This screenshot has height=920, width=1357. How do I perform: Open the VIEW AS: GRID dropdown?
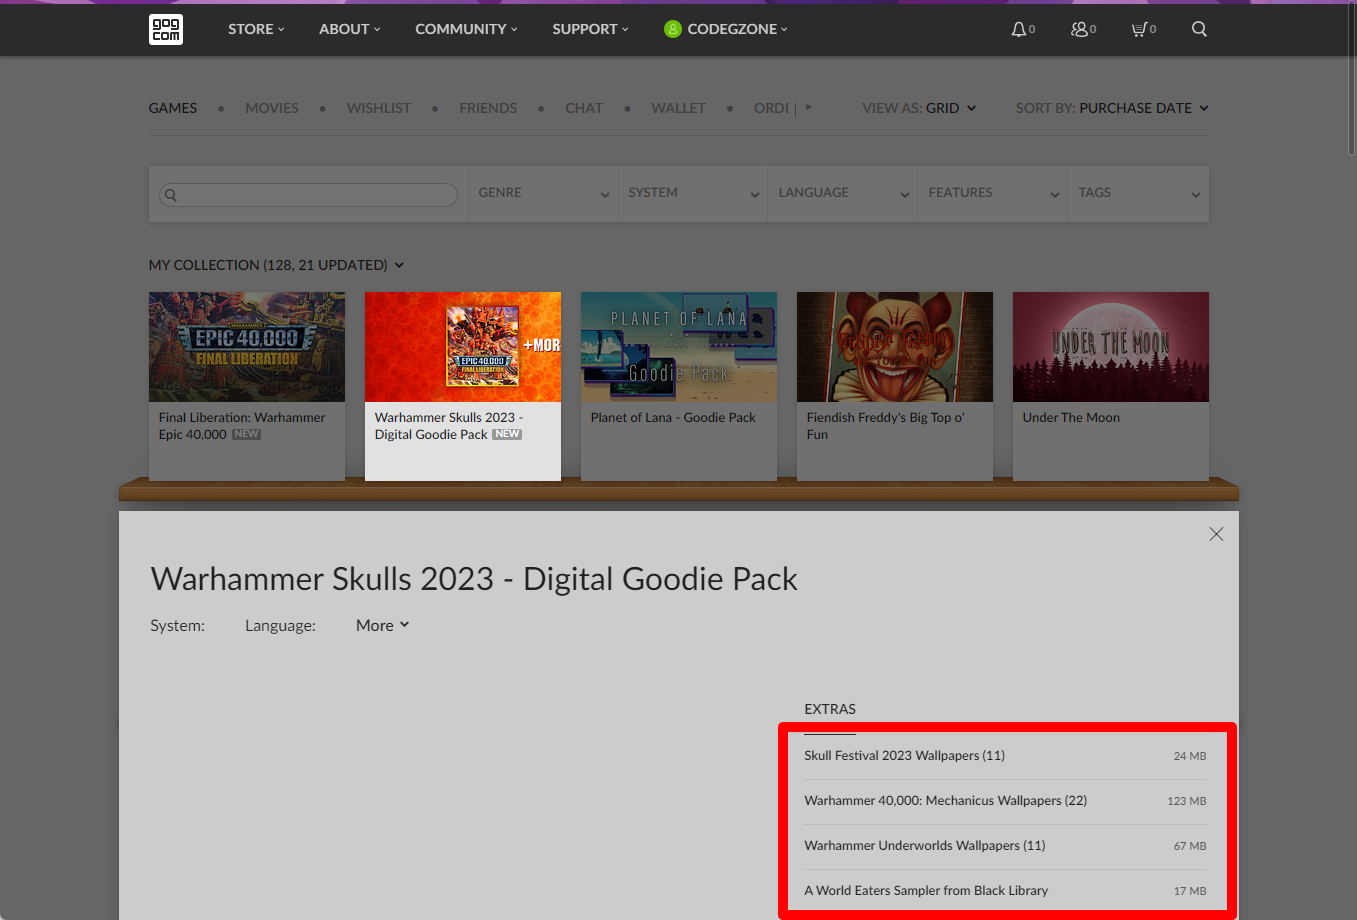tap(919, 108)
